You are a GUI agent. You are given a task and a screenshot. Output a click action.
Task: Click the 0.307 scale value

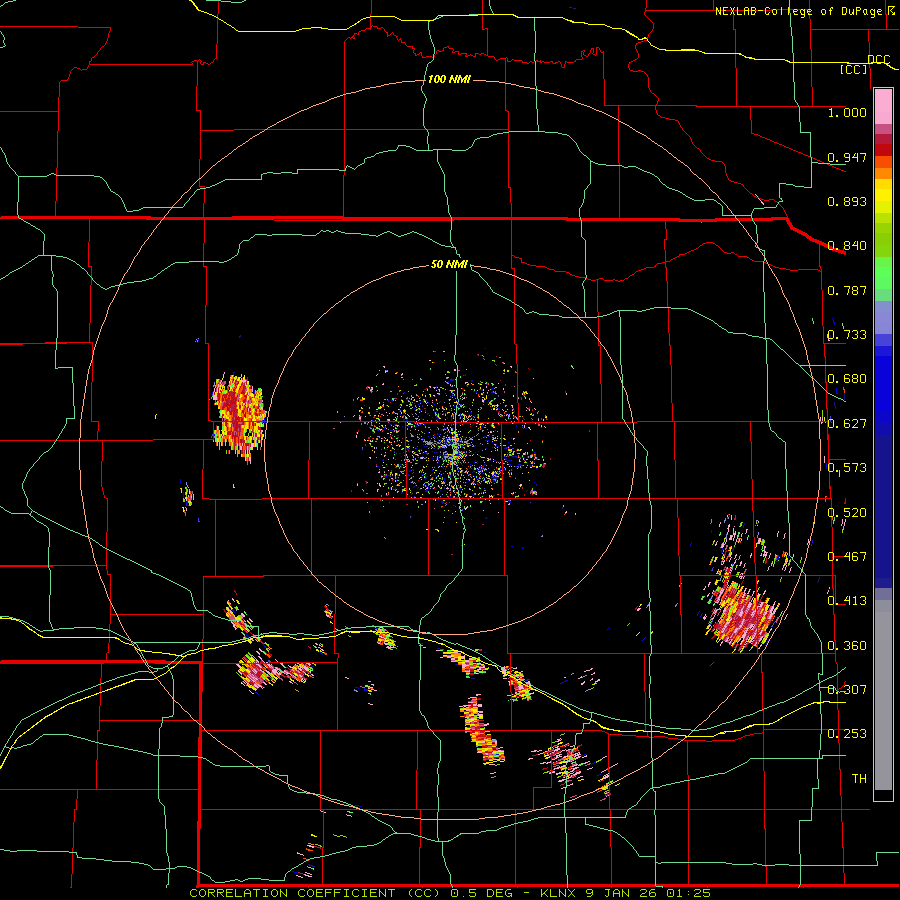tap(847, 690)
